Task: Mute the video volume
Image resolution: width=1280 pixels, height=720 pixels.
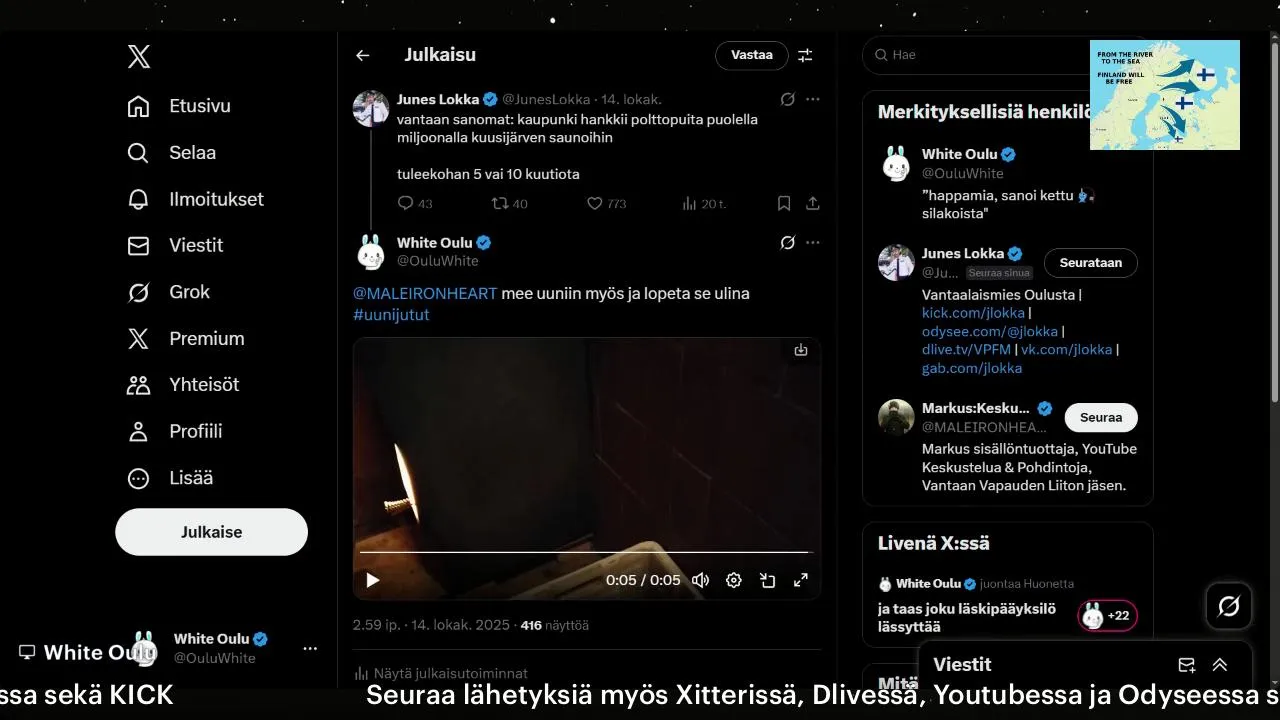Action: click(701, 580)
